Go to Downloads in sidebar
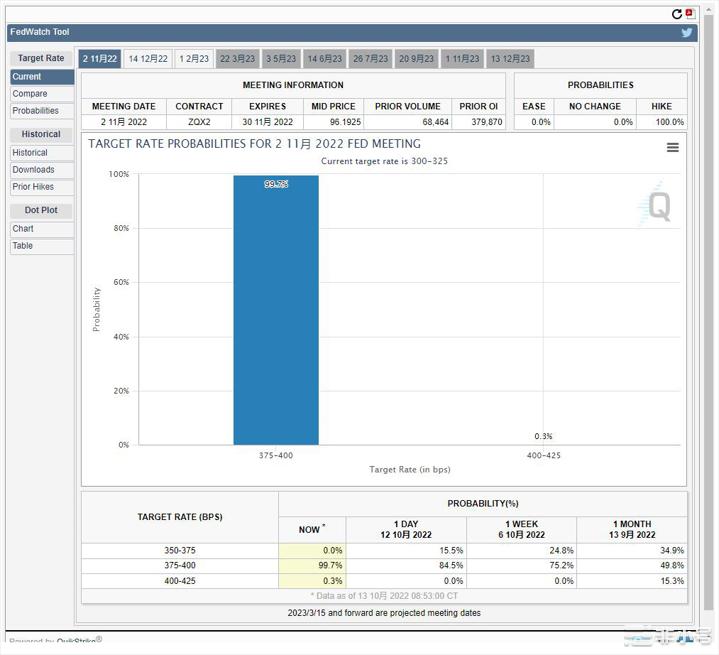 34,170
